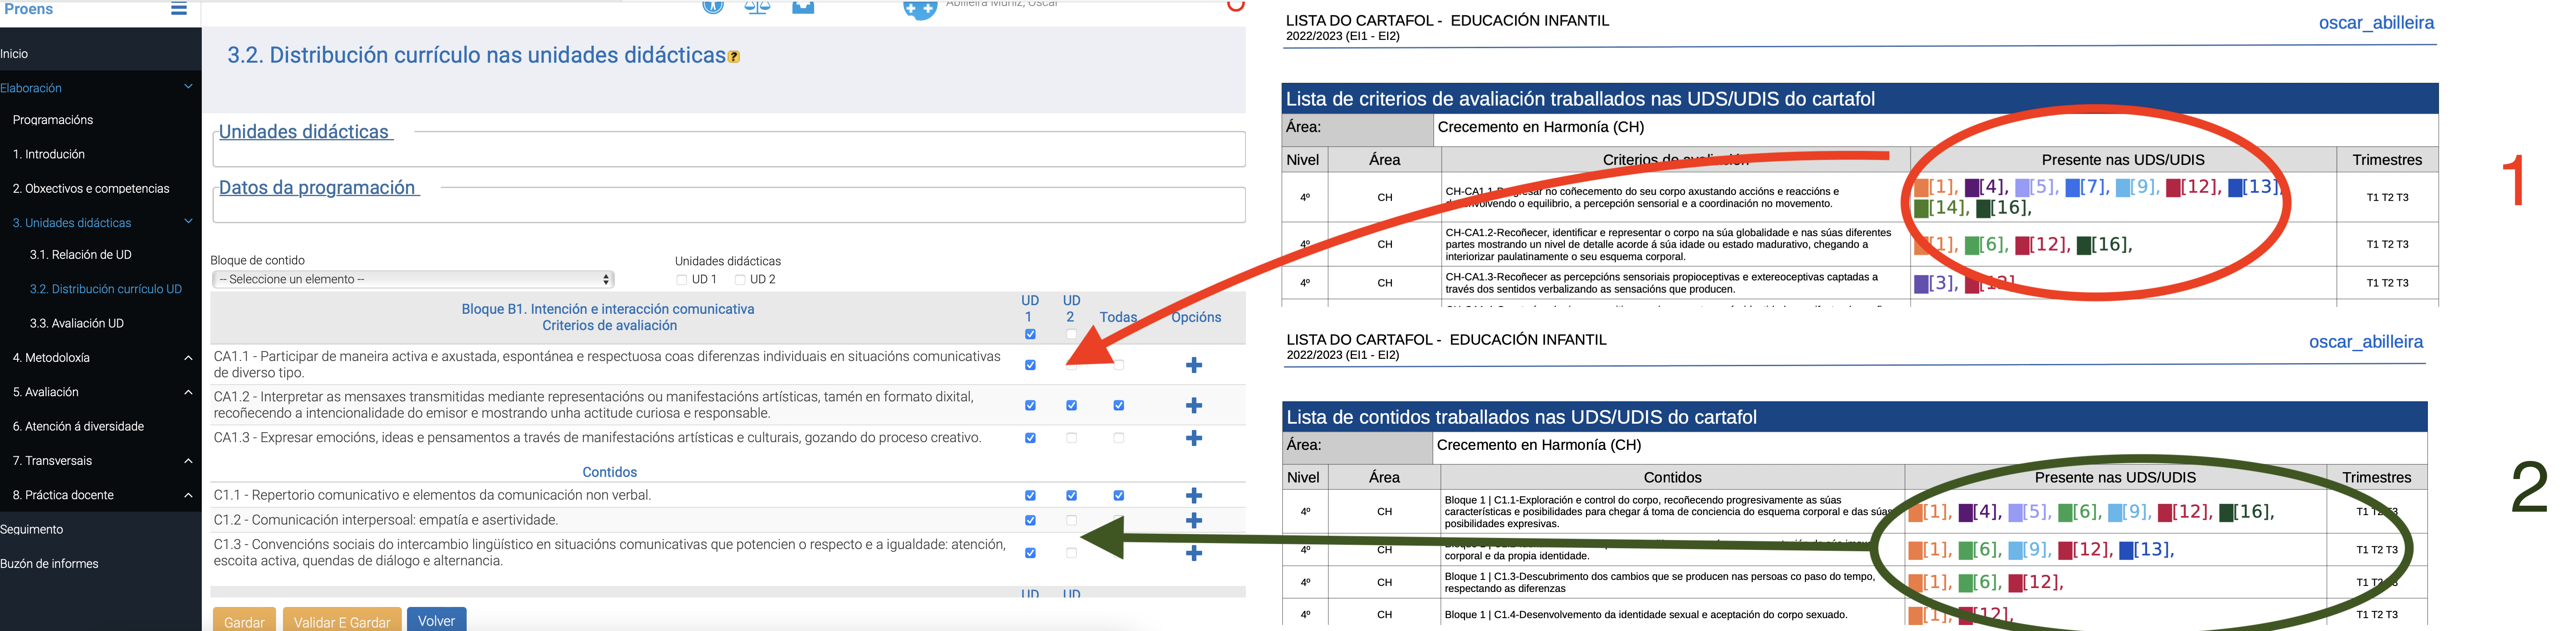The width and height of the screenshot is (2576, 631).
Task: Open the yellow help icon beside the page title
Action: tap(734, 57)
